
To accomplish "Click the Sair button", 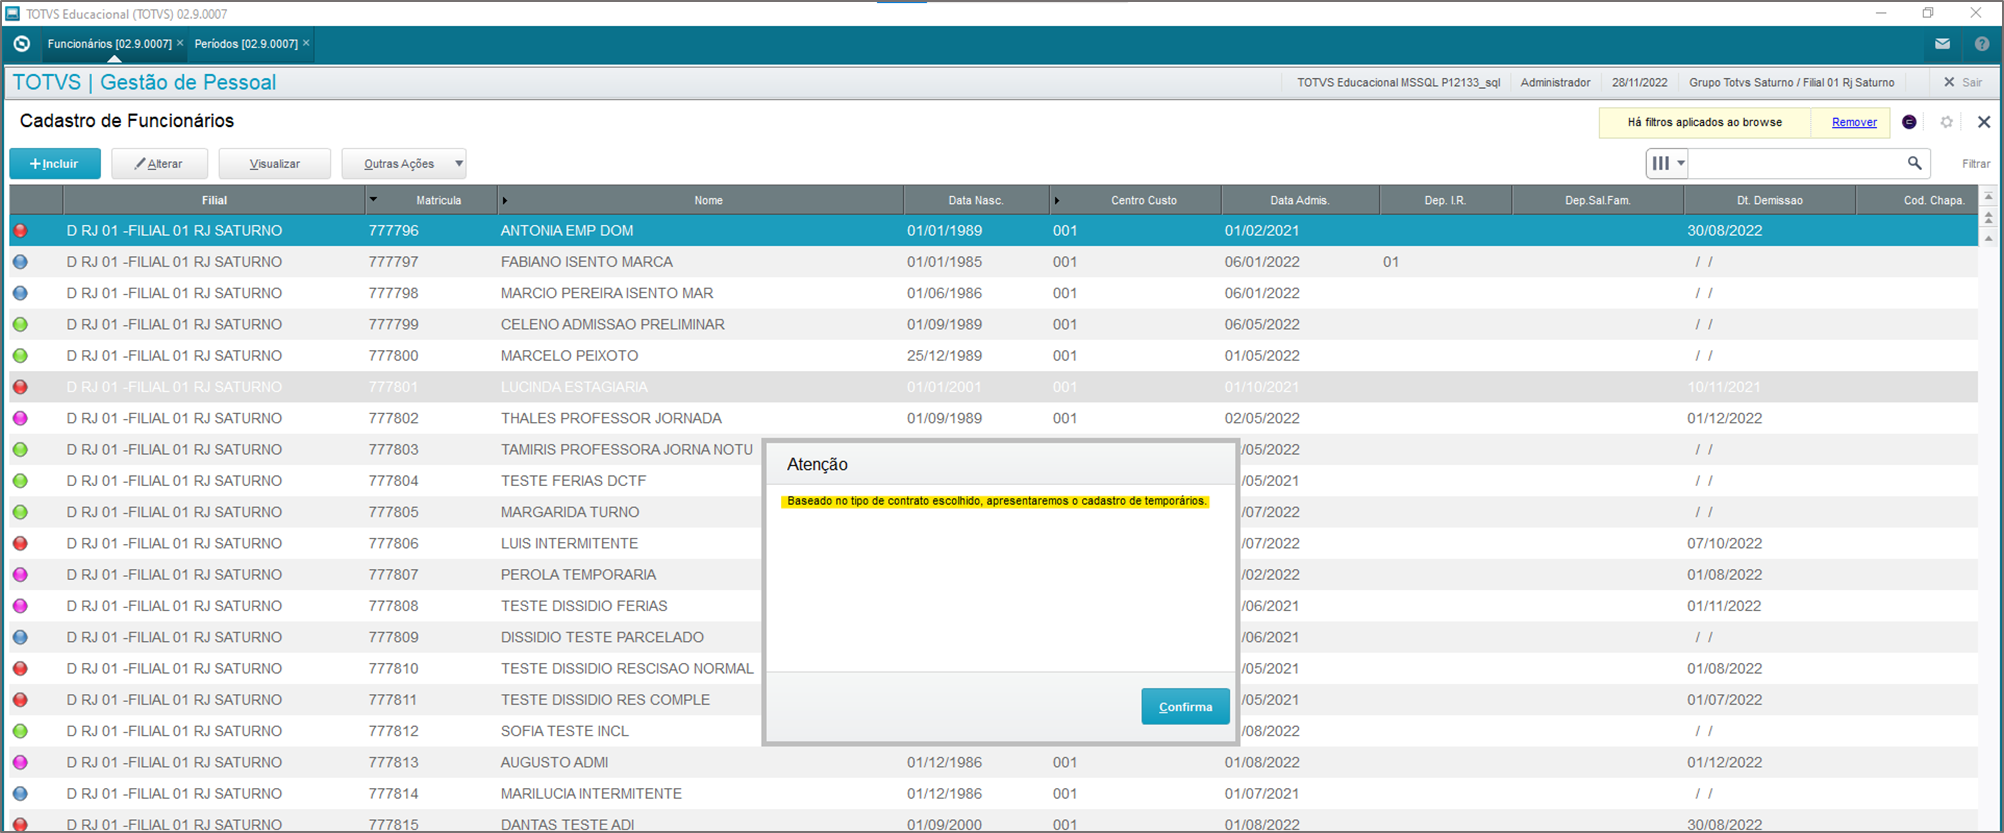I will [x=1962, y=82].
